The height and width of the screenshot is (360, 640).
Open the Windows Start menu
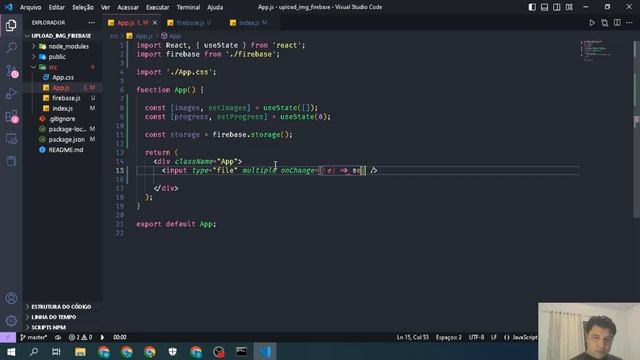pyautogui.click(x=11, y=351)
